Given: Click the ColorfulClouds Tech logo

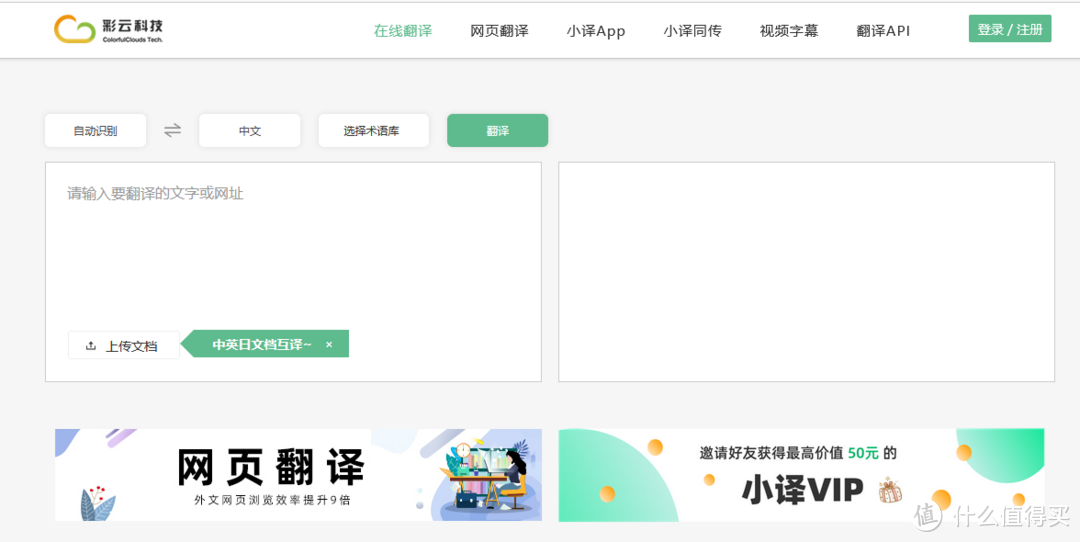Looking at the screenshot, I should tap(108, 30).
